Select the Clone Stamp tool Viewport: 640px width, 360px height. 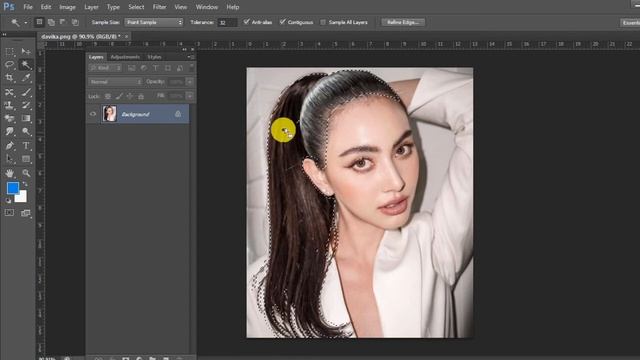coord(9,105)
